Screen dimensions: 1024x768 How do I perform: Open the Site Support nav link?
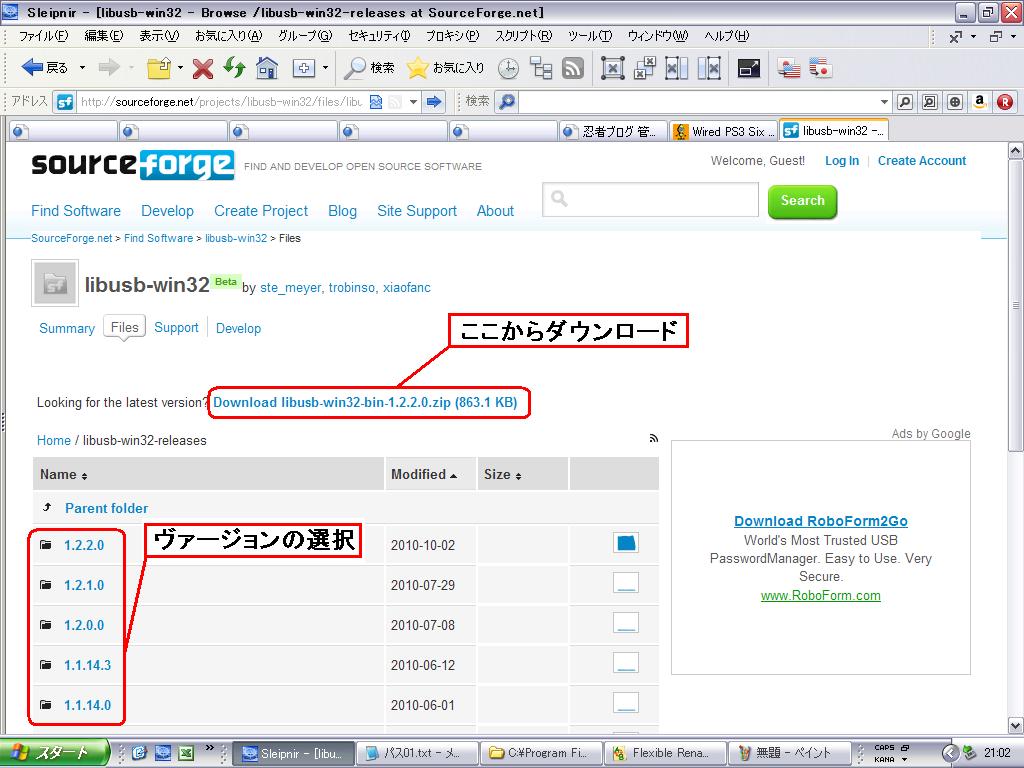pos(417,211)
